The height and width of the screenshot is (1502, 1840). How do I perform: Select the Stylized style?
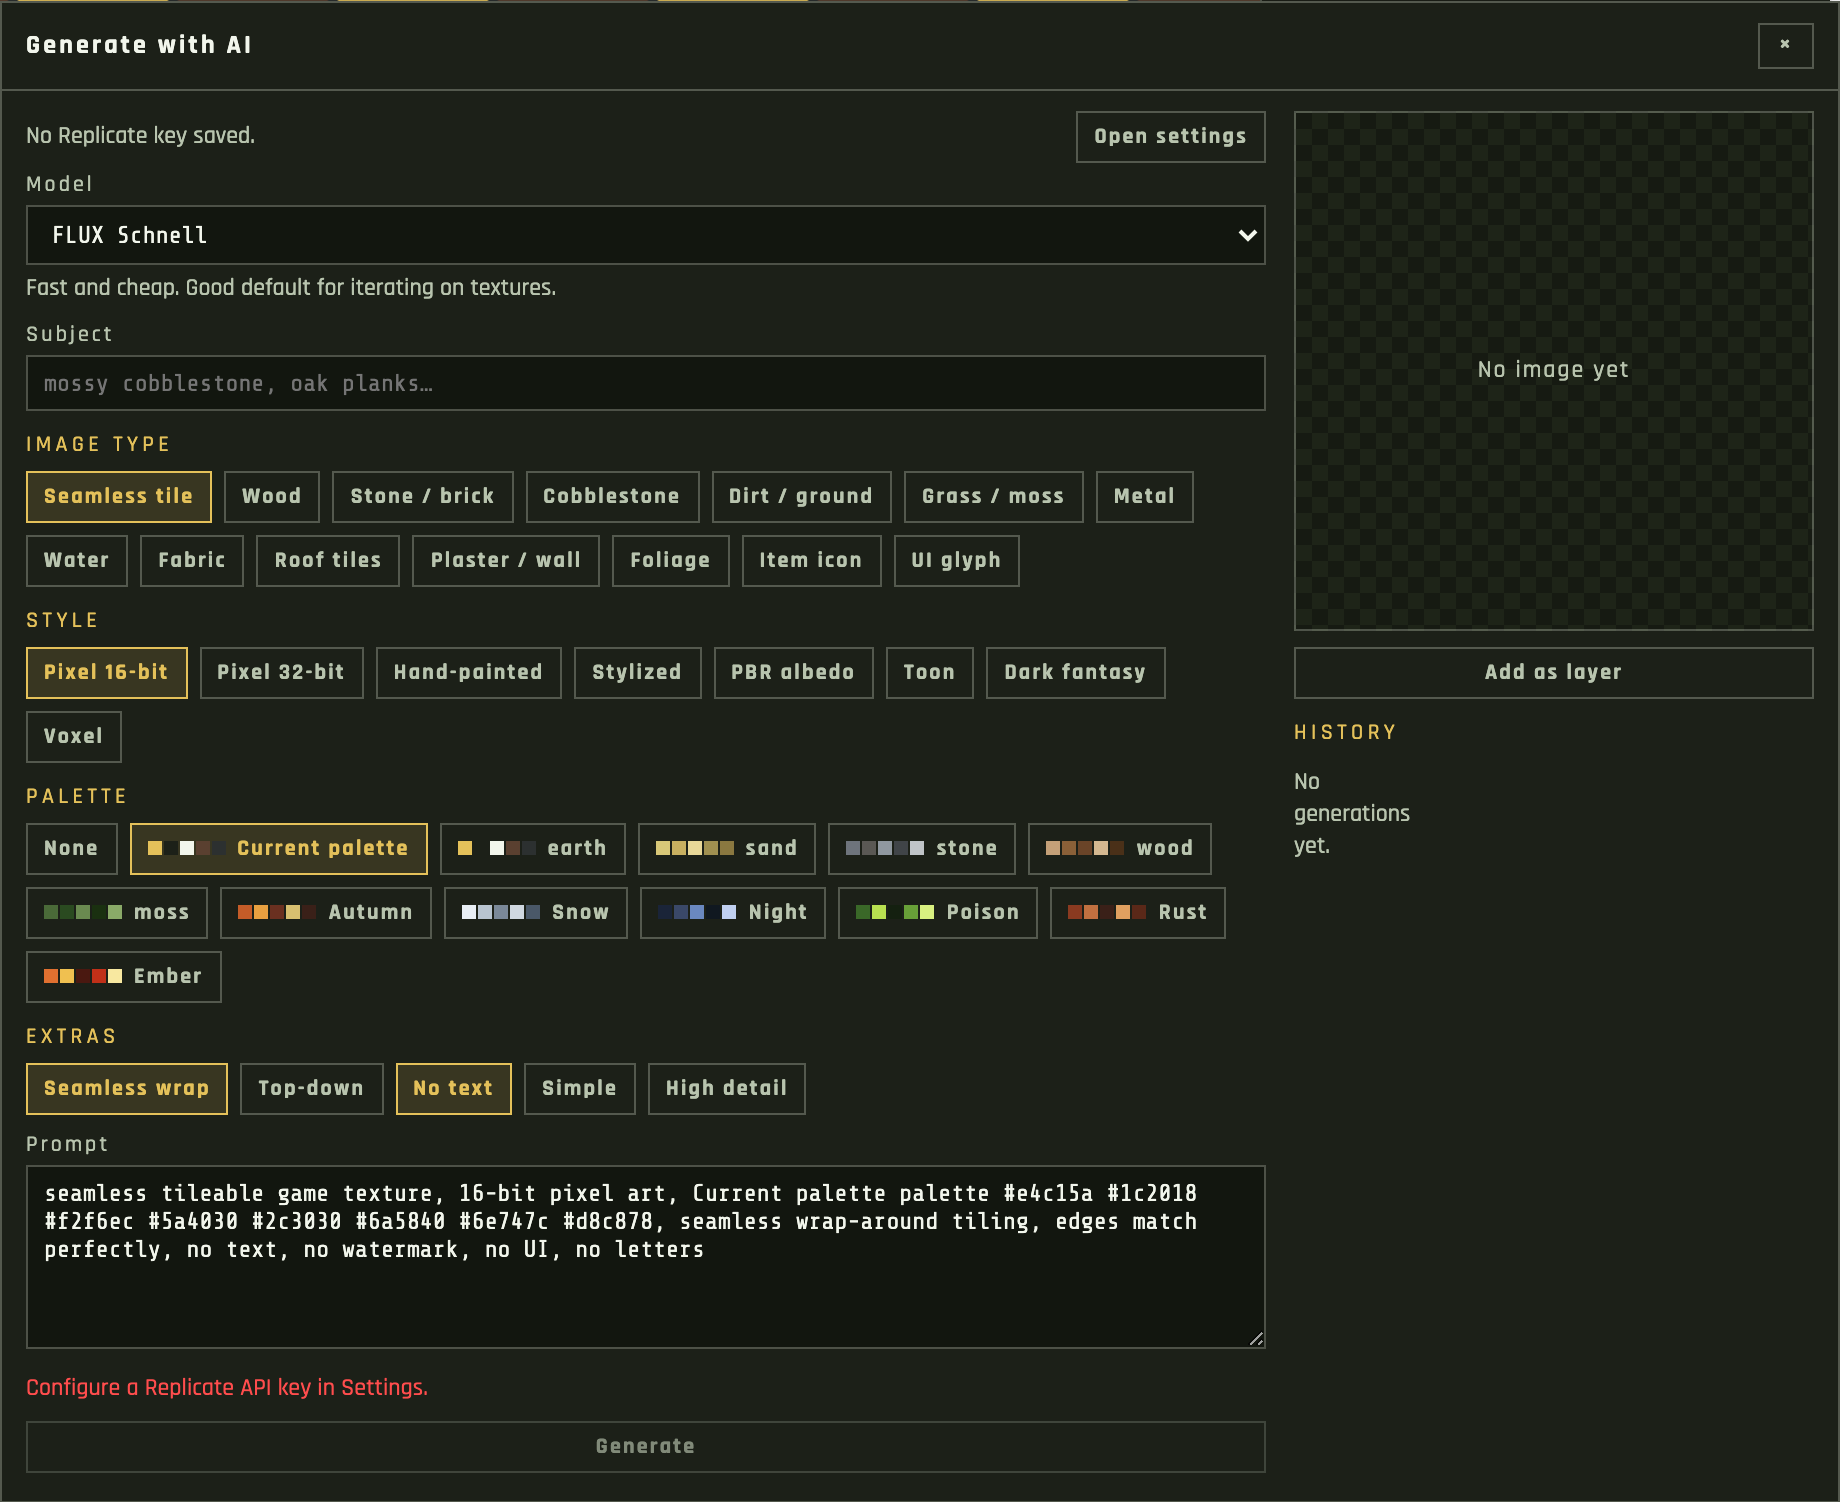click(x=637, y=672)
